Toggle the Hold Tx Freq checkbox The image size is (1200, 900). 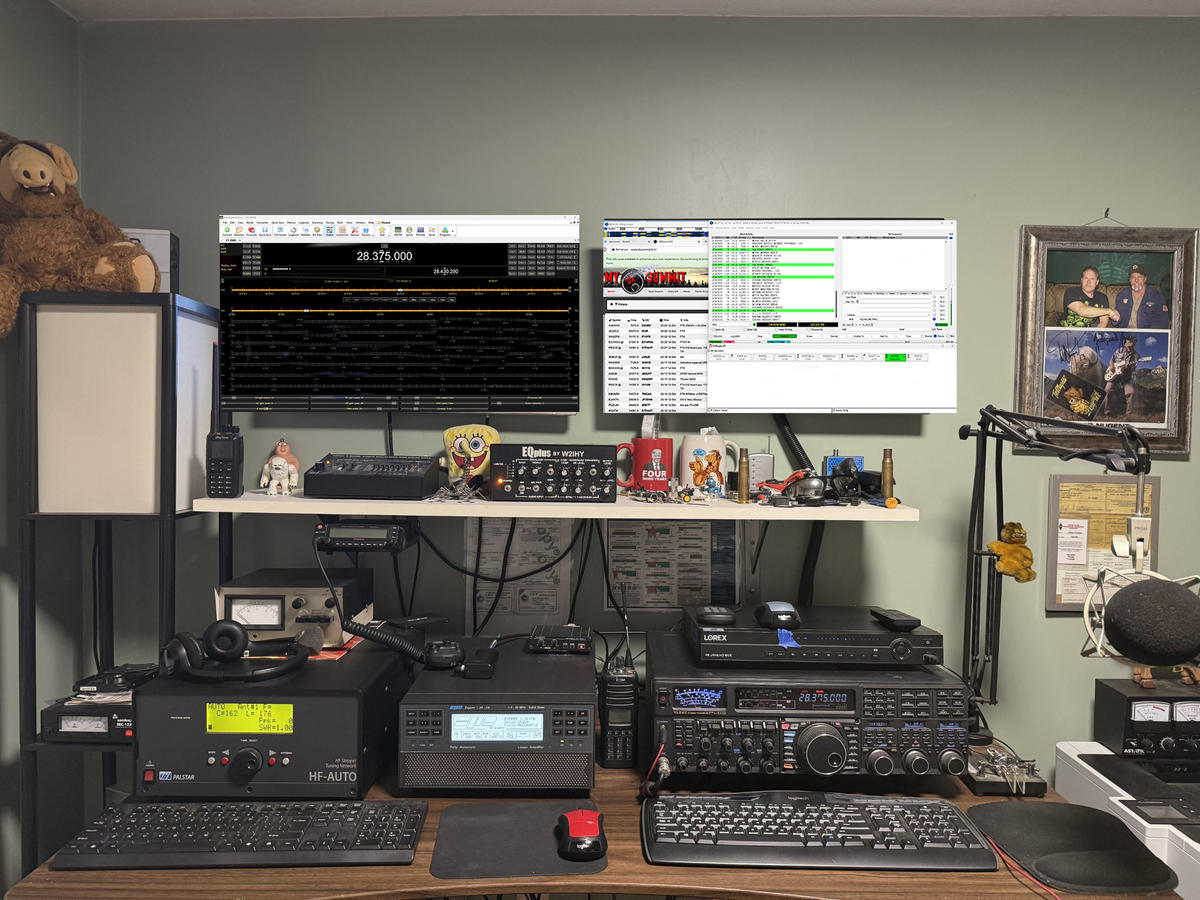(777, 329)
